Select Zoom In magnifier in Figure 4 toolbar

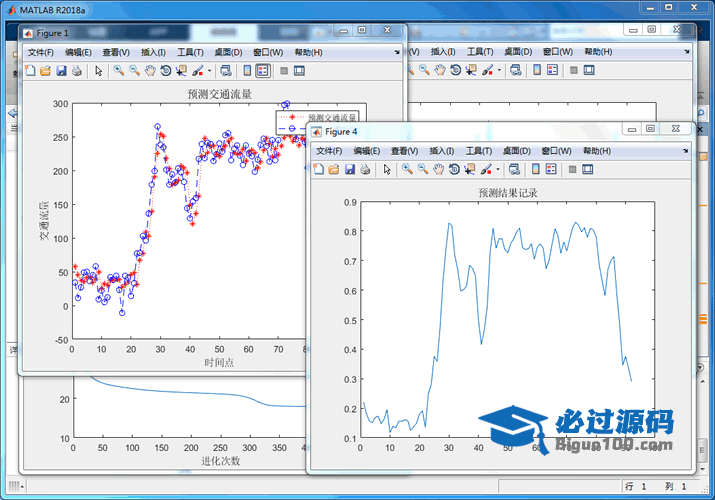pos(407,169)
